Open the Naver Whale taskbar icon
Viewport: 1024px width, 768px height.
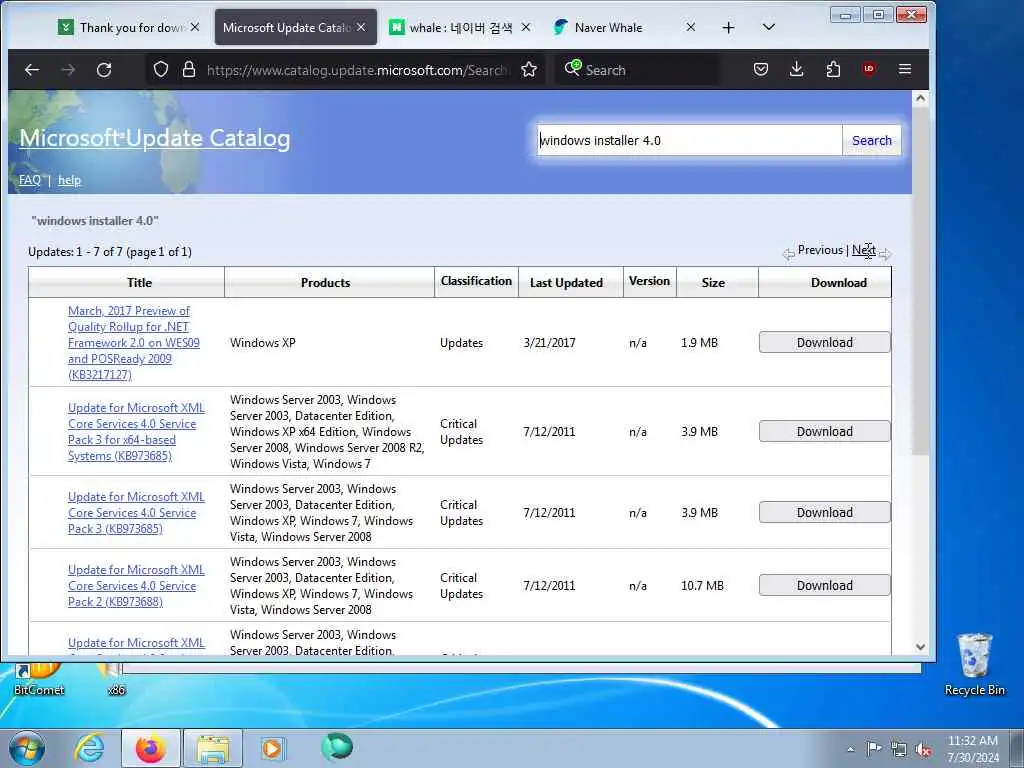click(x=337, y=747)
